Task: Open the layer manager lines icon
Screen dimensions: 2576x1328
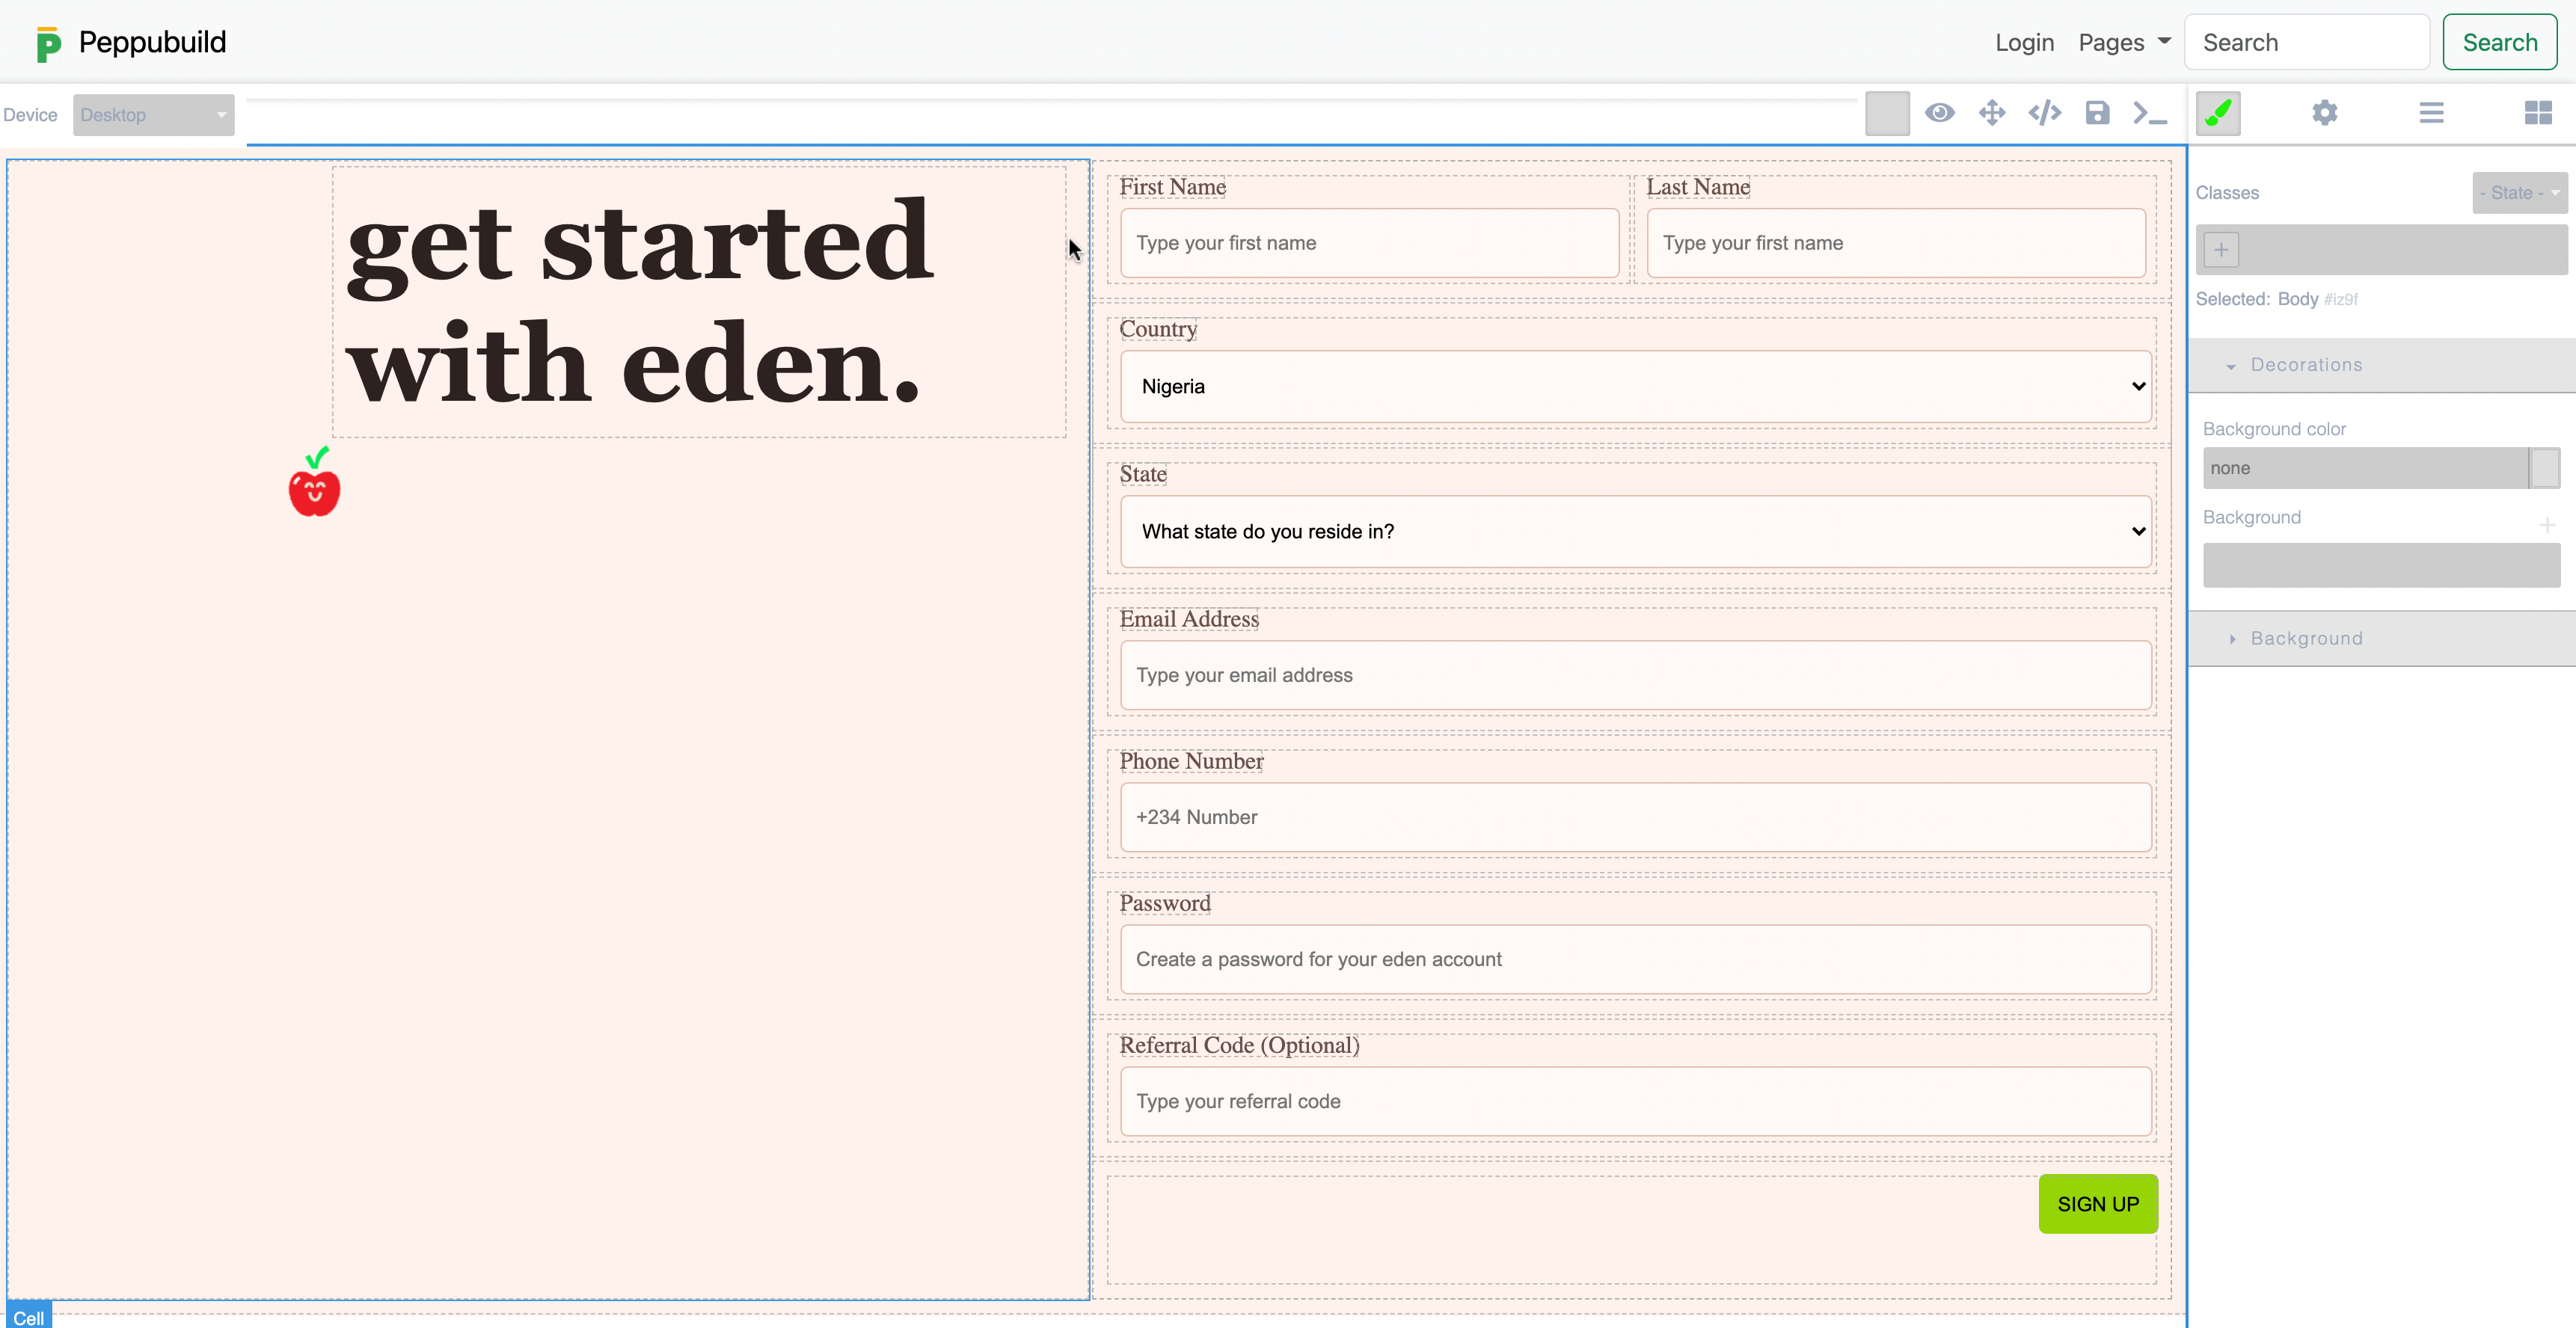Action: tap(2432, 113)
